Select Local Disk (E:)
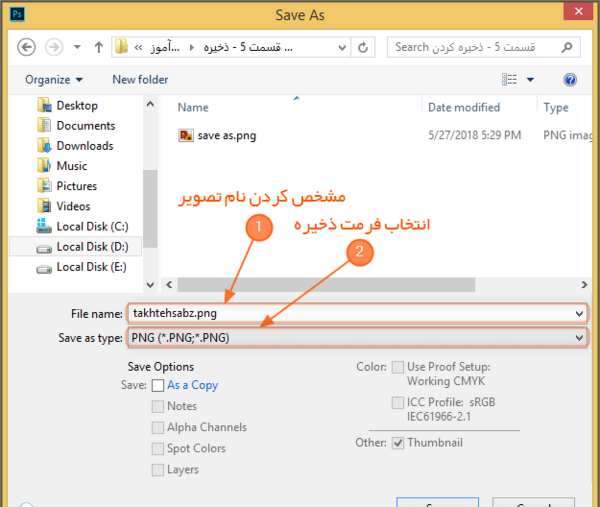Image resolution: width=600 pixels, height=507 pixels. coord(91,267)
